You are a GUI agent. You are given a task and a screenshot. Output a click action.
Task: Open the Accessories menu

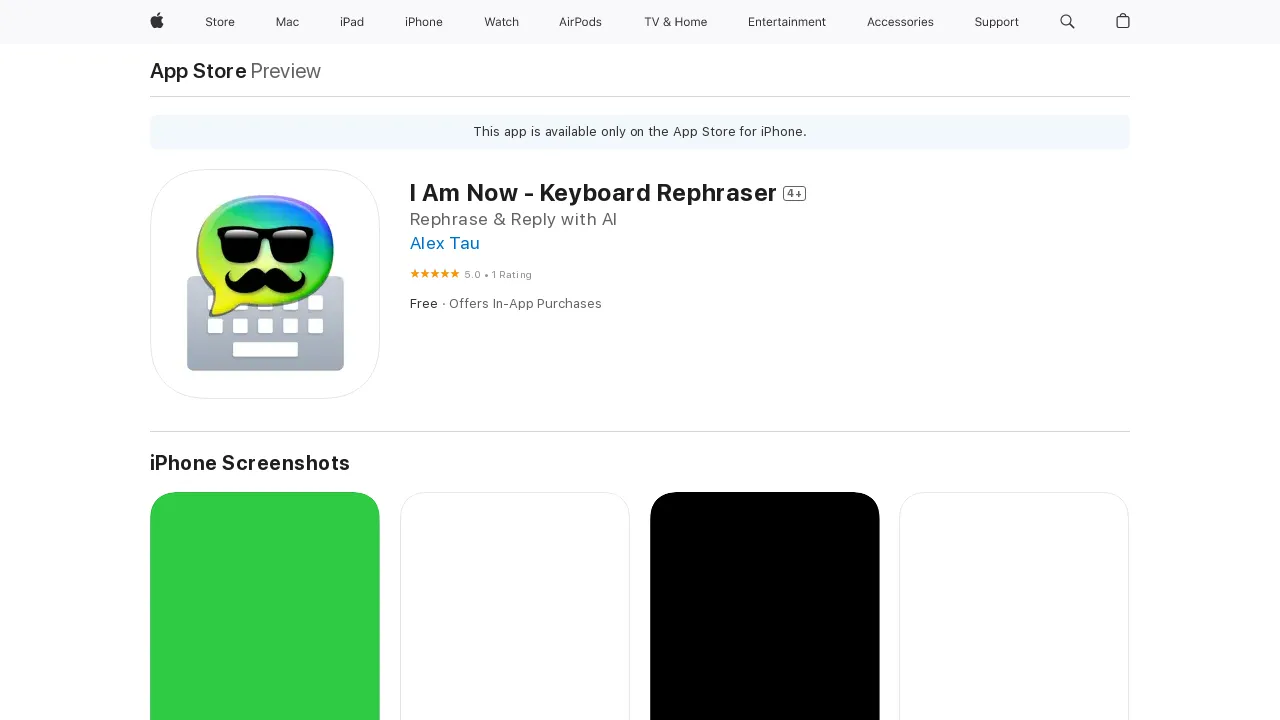(900, 22)
